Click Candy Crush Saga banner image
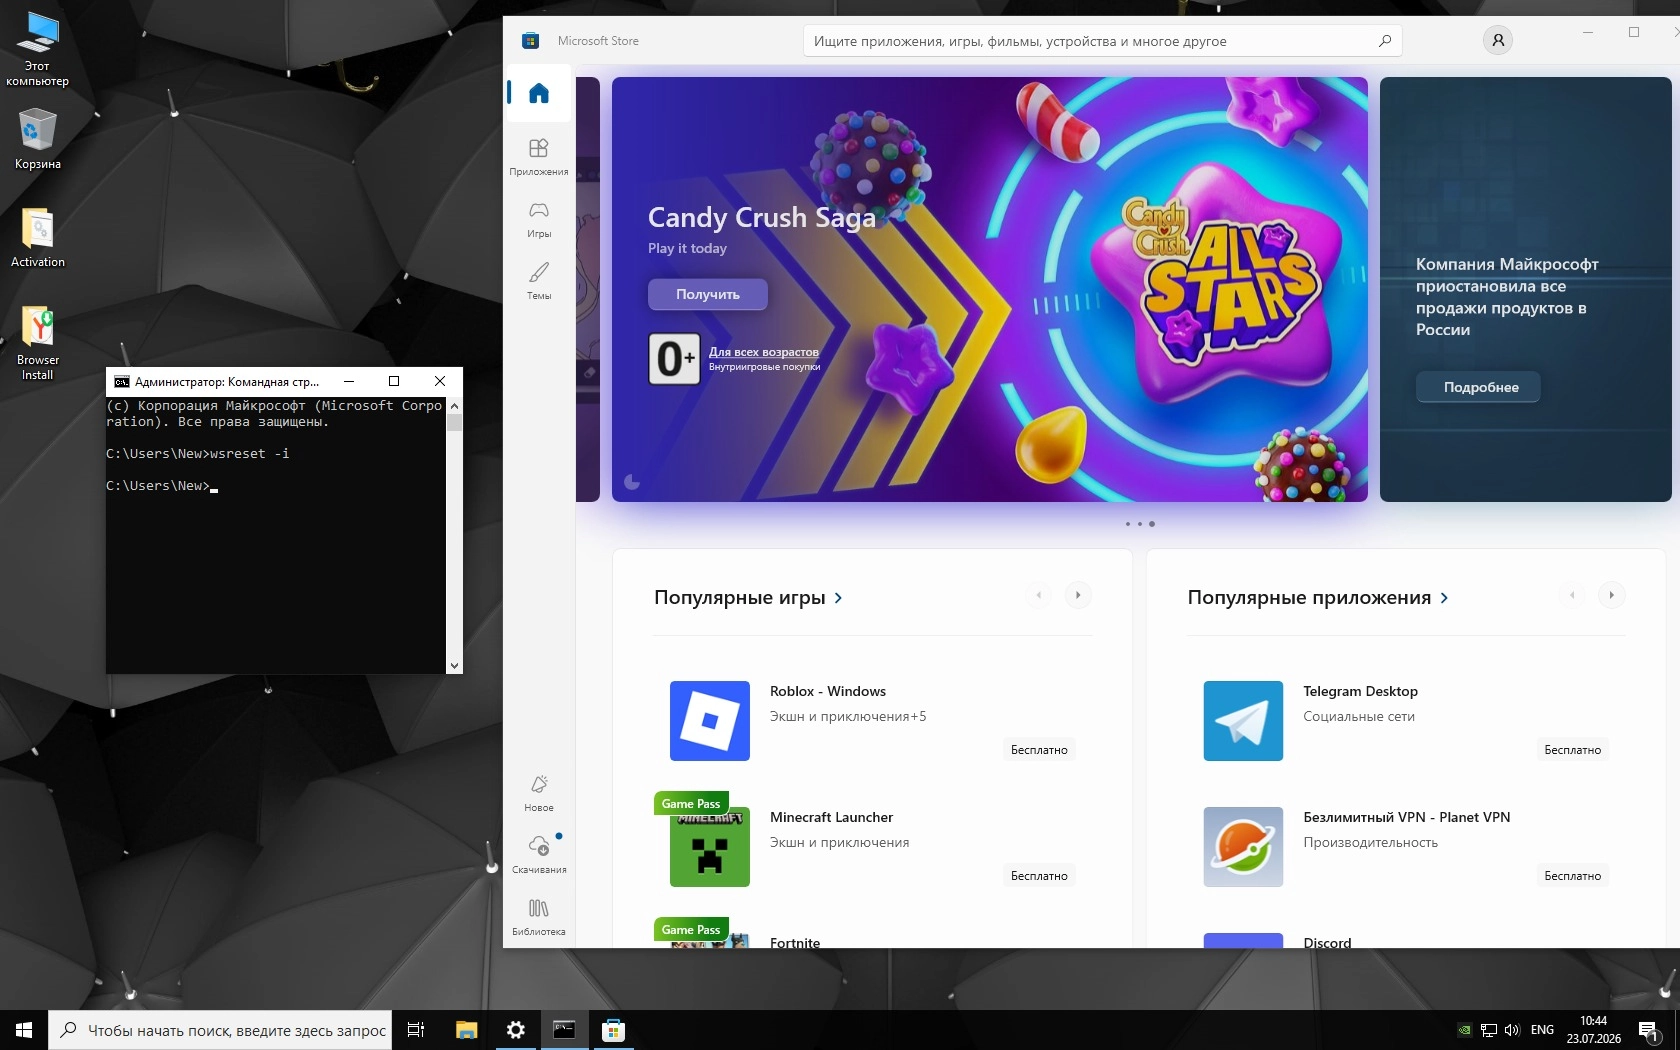The width and height of the screenshot is (1680, 1050). tap(990, 289)
